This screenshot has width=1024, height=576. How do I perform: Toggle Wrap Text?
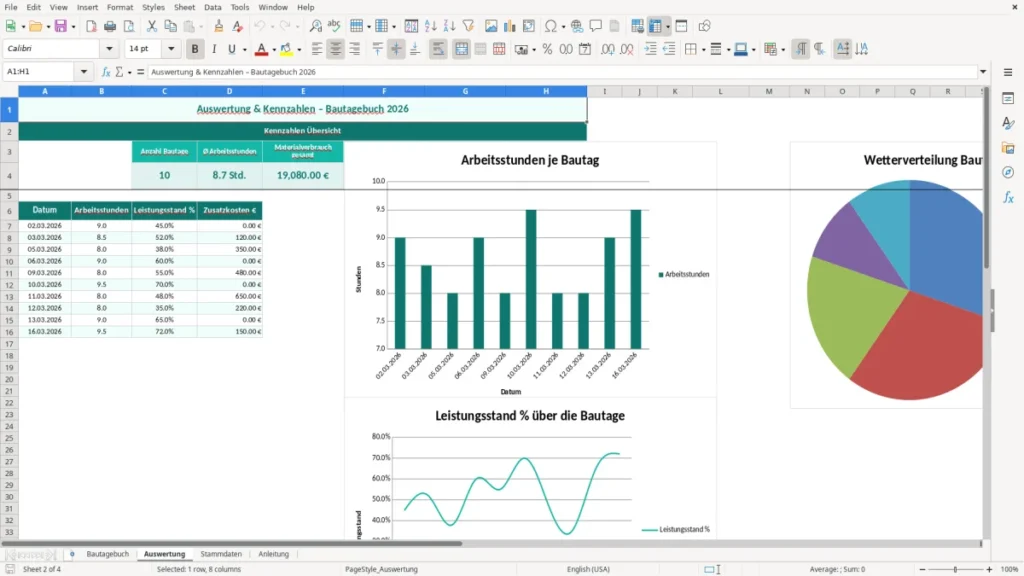438,49
